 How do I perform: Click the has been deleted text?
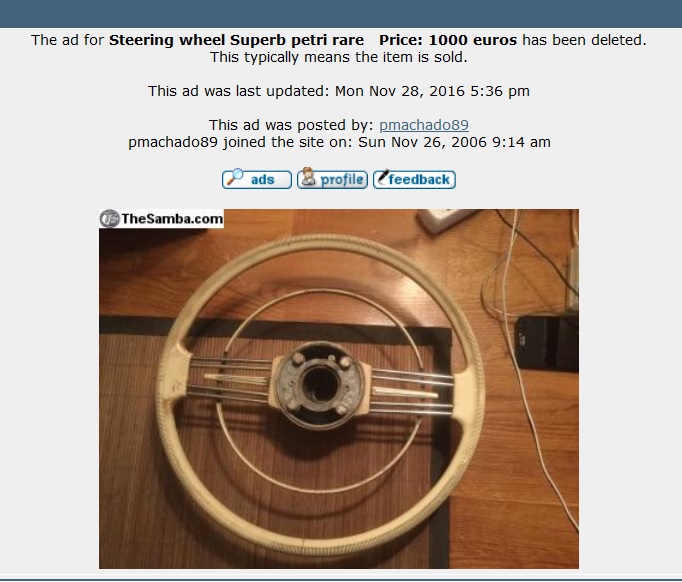pos(584,40)
